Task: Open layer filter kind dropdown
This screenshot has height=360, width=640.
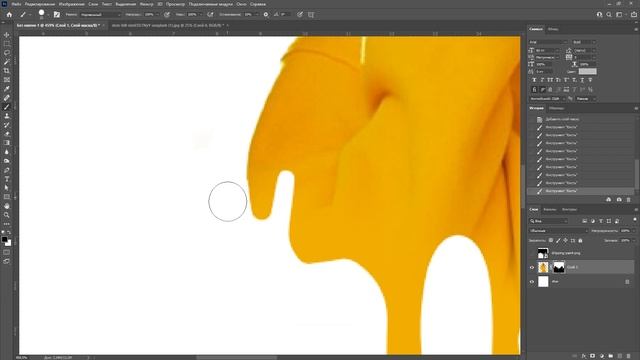Action: [549, 221]
